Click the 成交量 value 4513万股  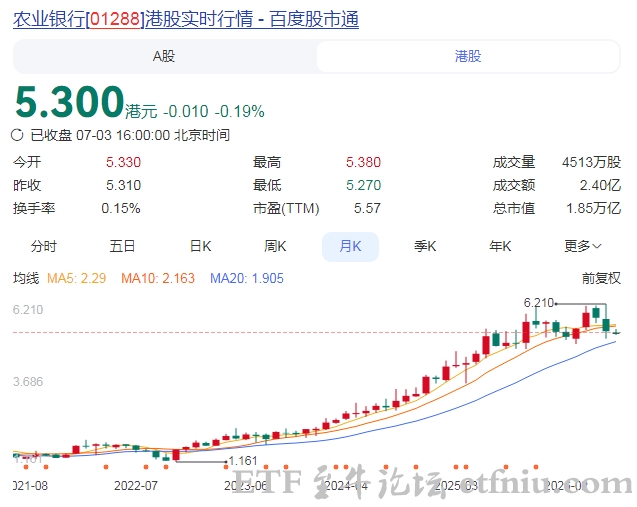click(x=592, y=162)
